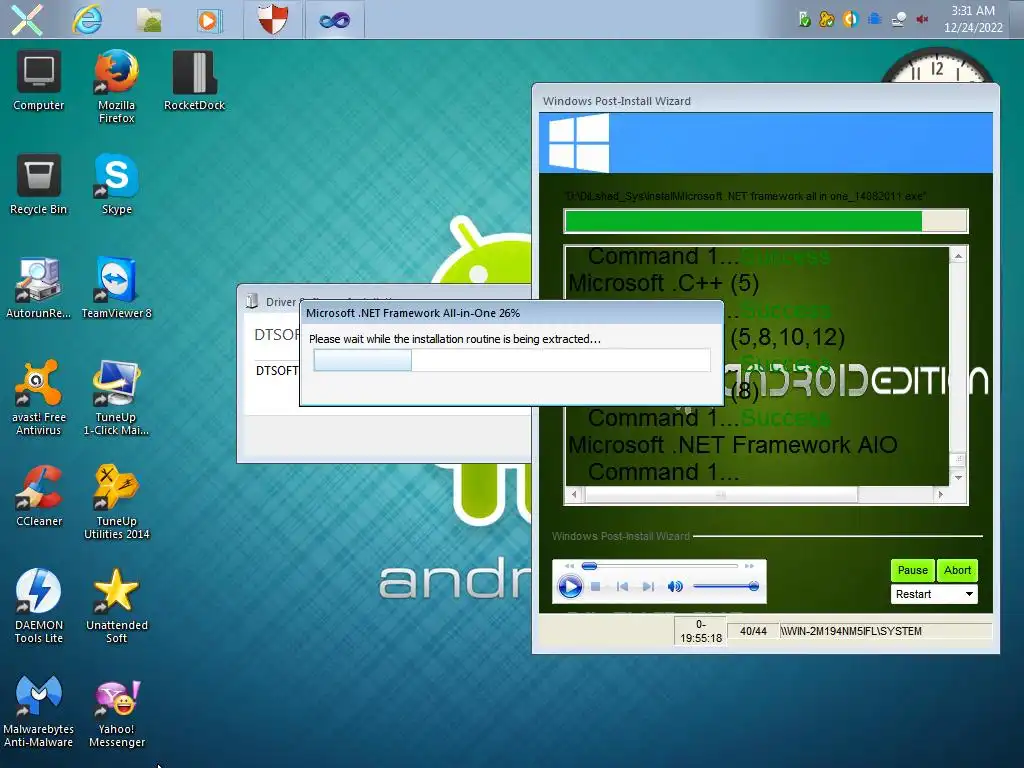Image resolution: width=1024 pixels, height=768 pixels.
Task: Open the Recycle Bin icon
Action: point(39,185)
